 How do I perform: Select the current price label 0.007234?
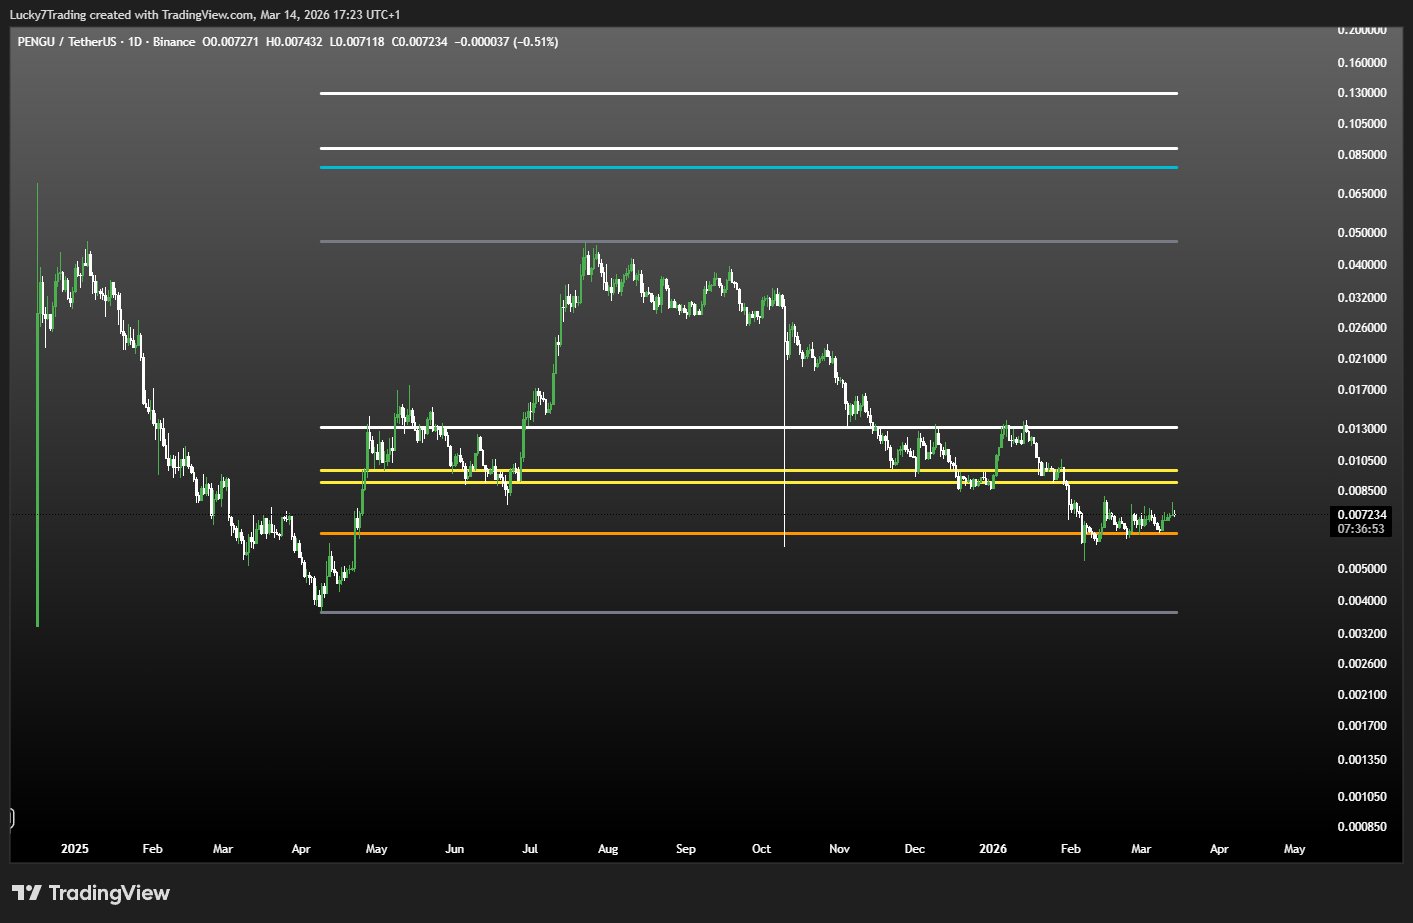[x=1361, y=515]
